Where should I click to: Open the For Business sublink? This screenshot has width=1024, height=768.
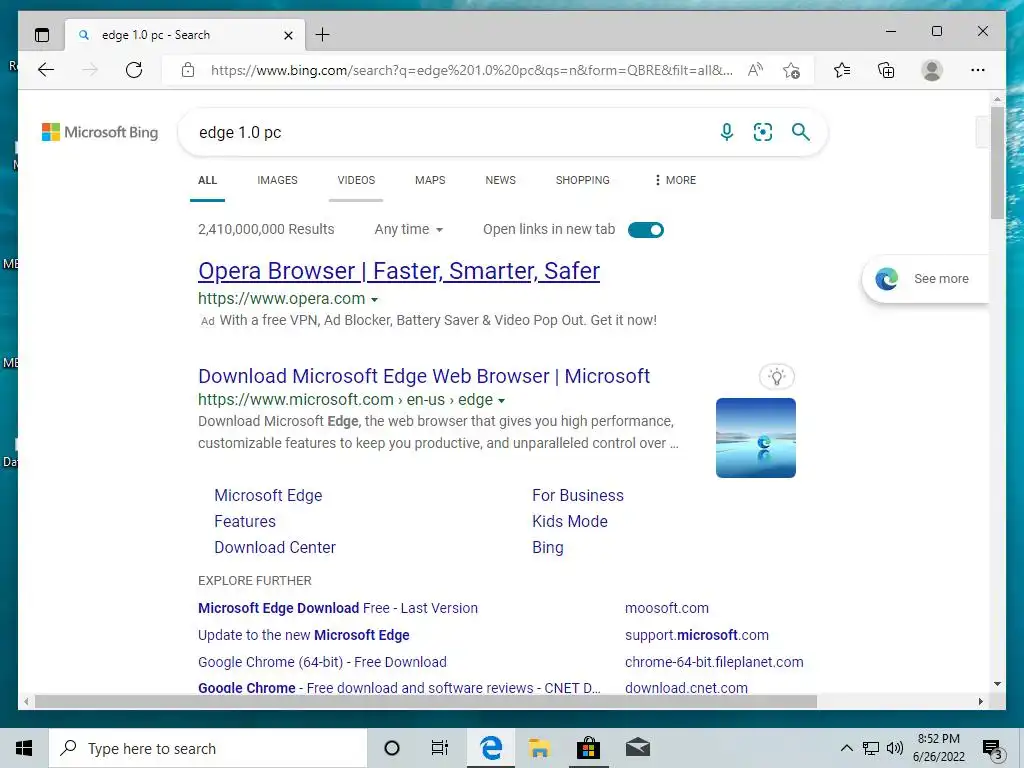[x=578, y=496]
